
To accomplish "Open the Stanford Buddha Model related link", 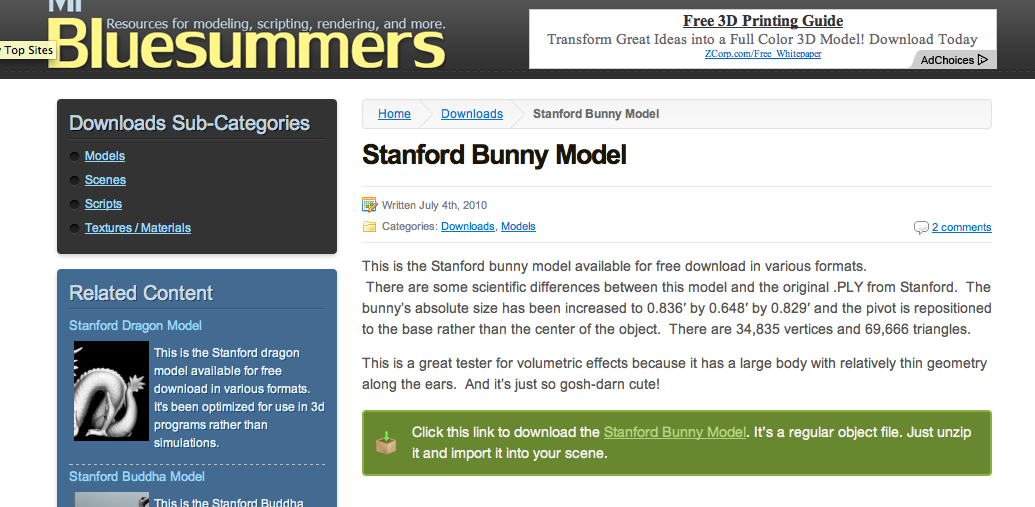I will tap(137, 476).
